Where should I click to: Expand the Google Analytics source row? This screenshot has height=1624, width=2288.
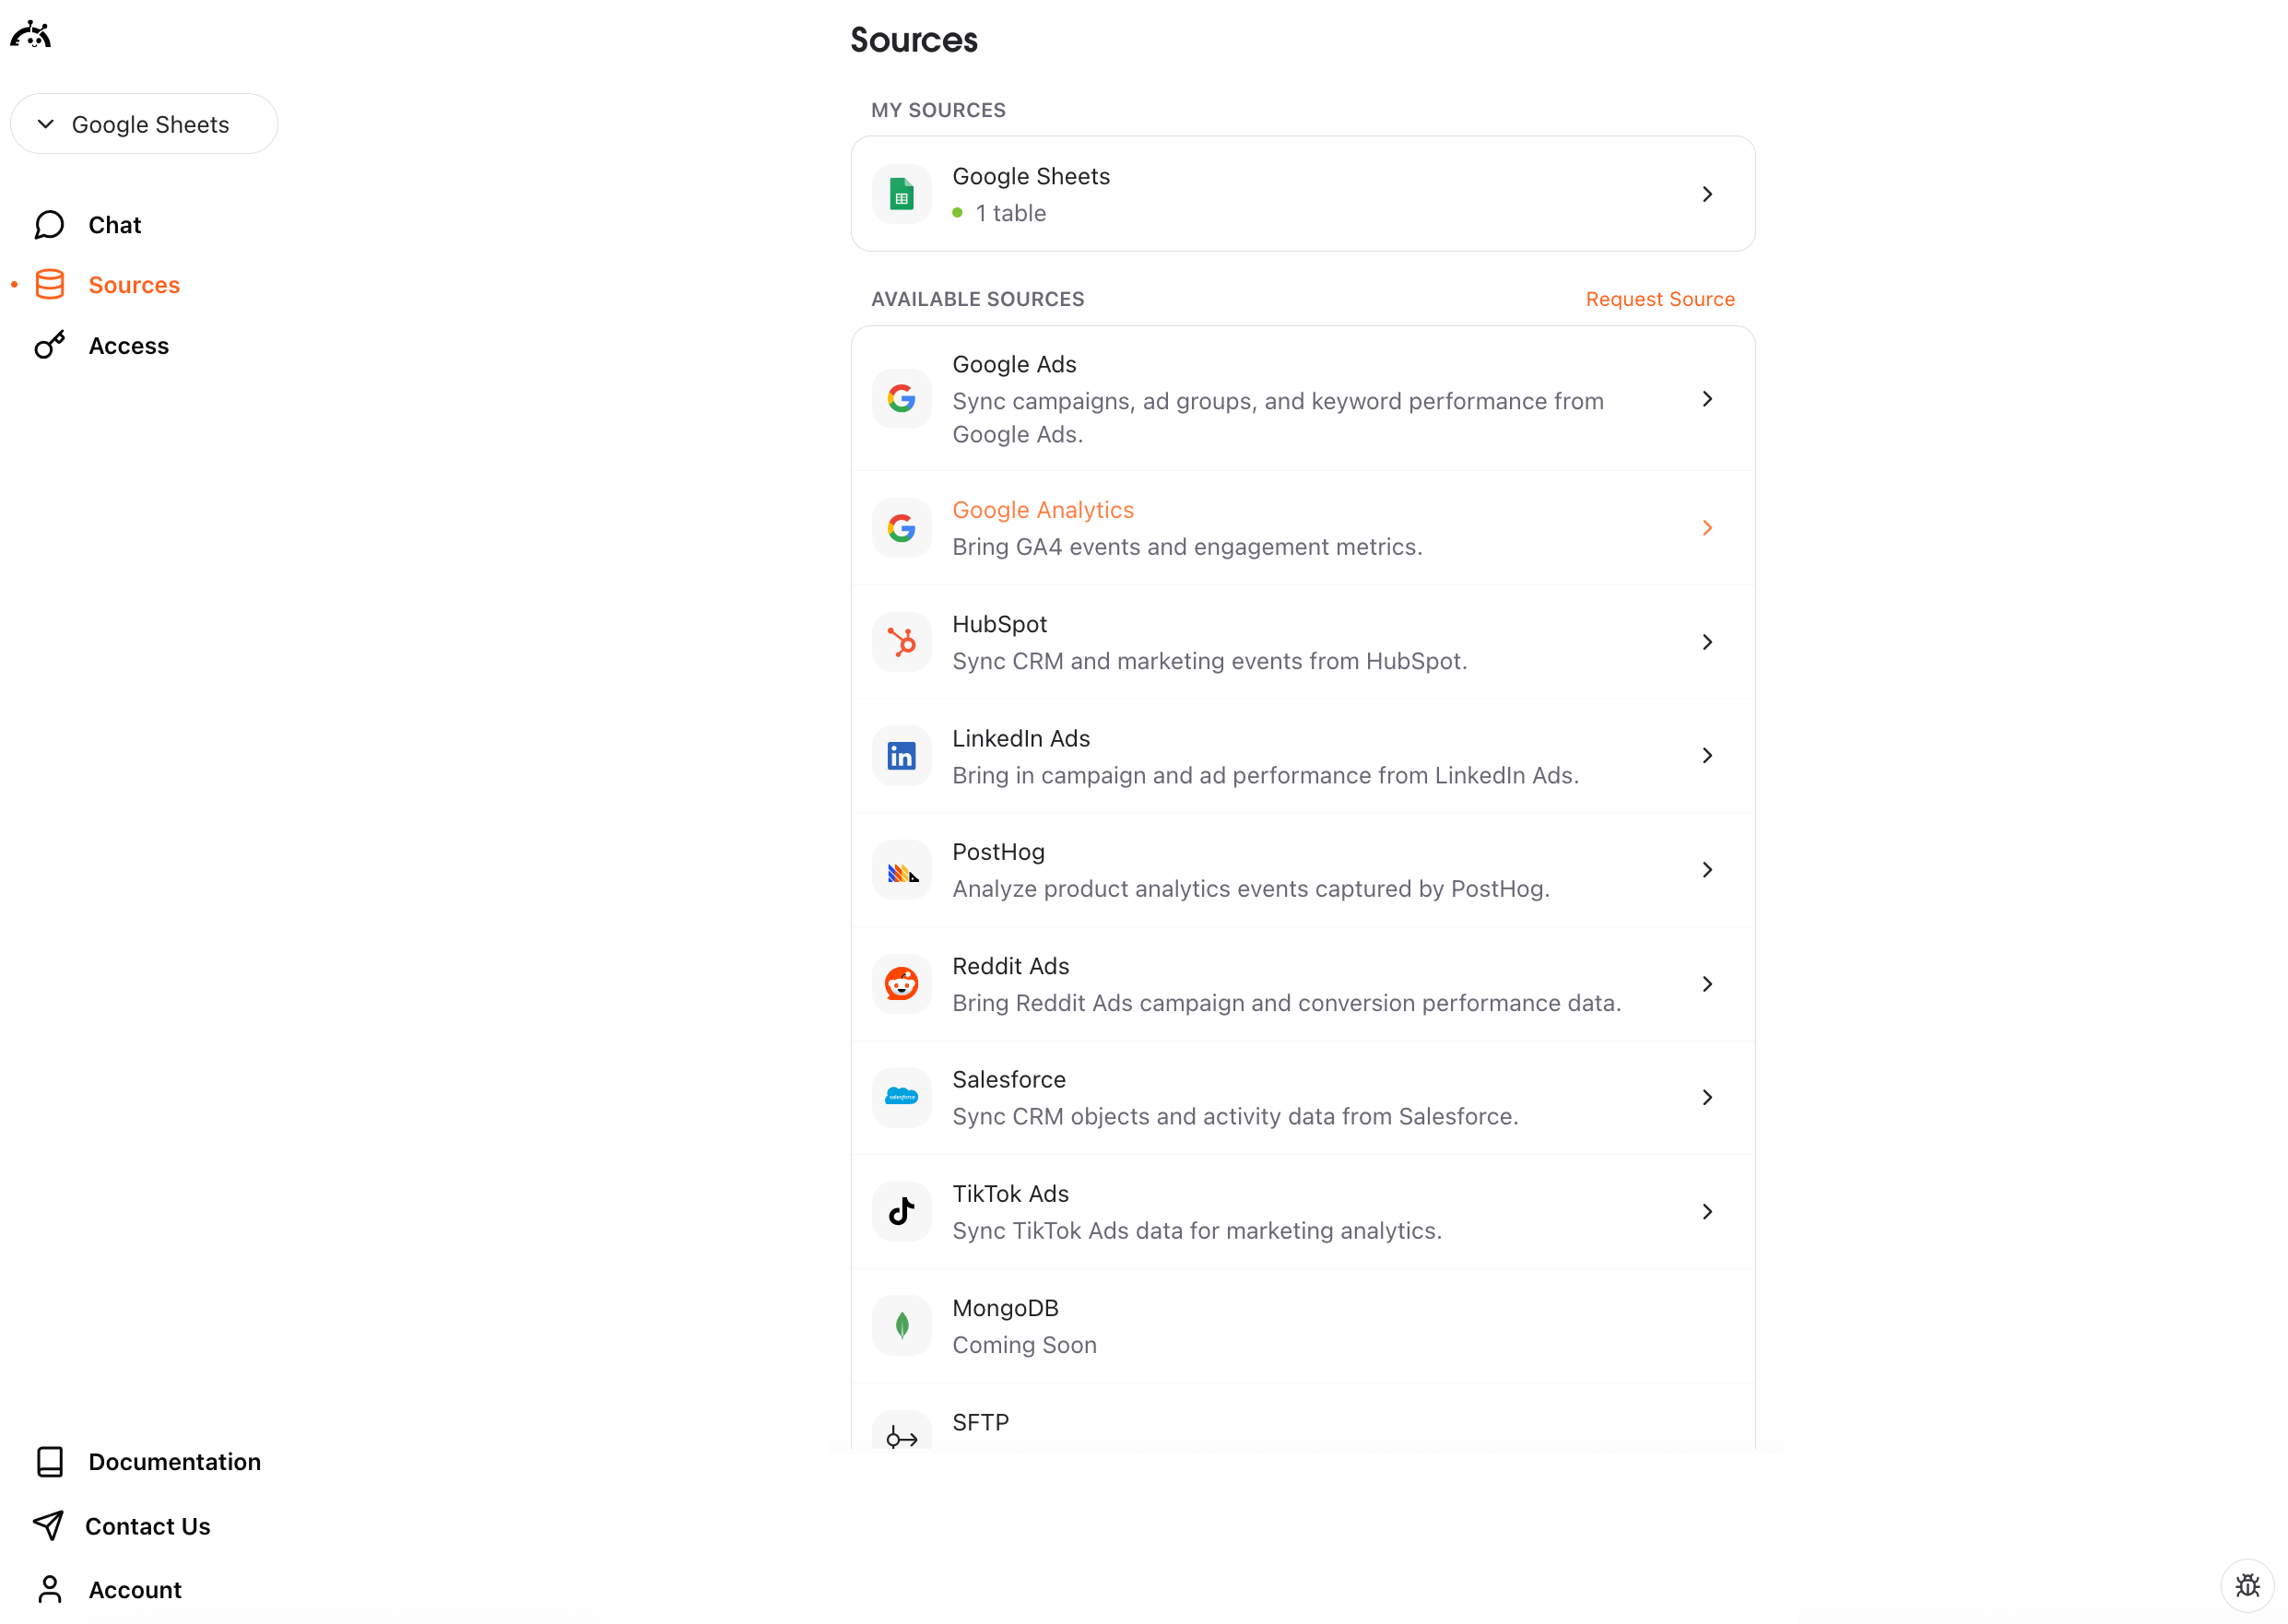point(1707,528)
